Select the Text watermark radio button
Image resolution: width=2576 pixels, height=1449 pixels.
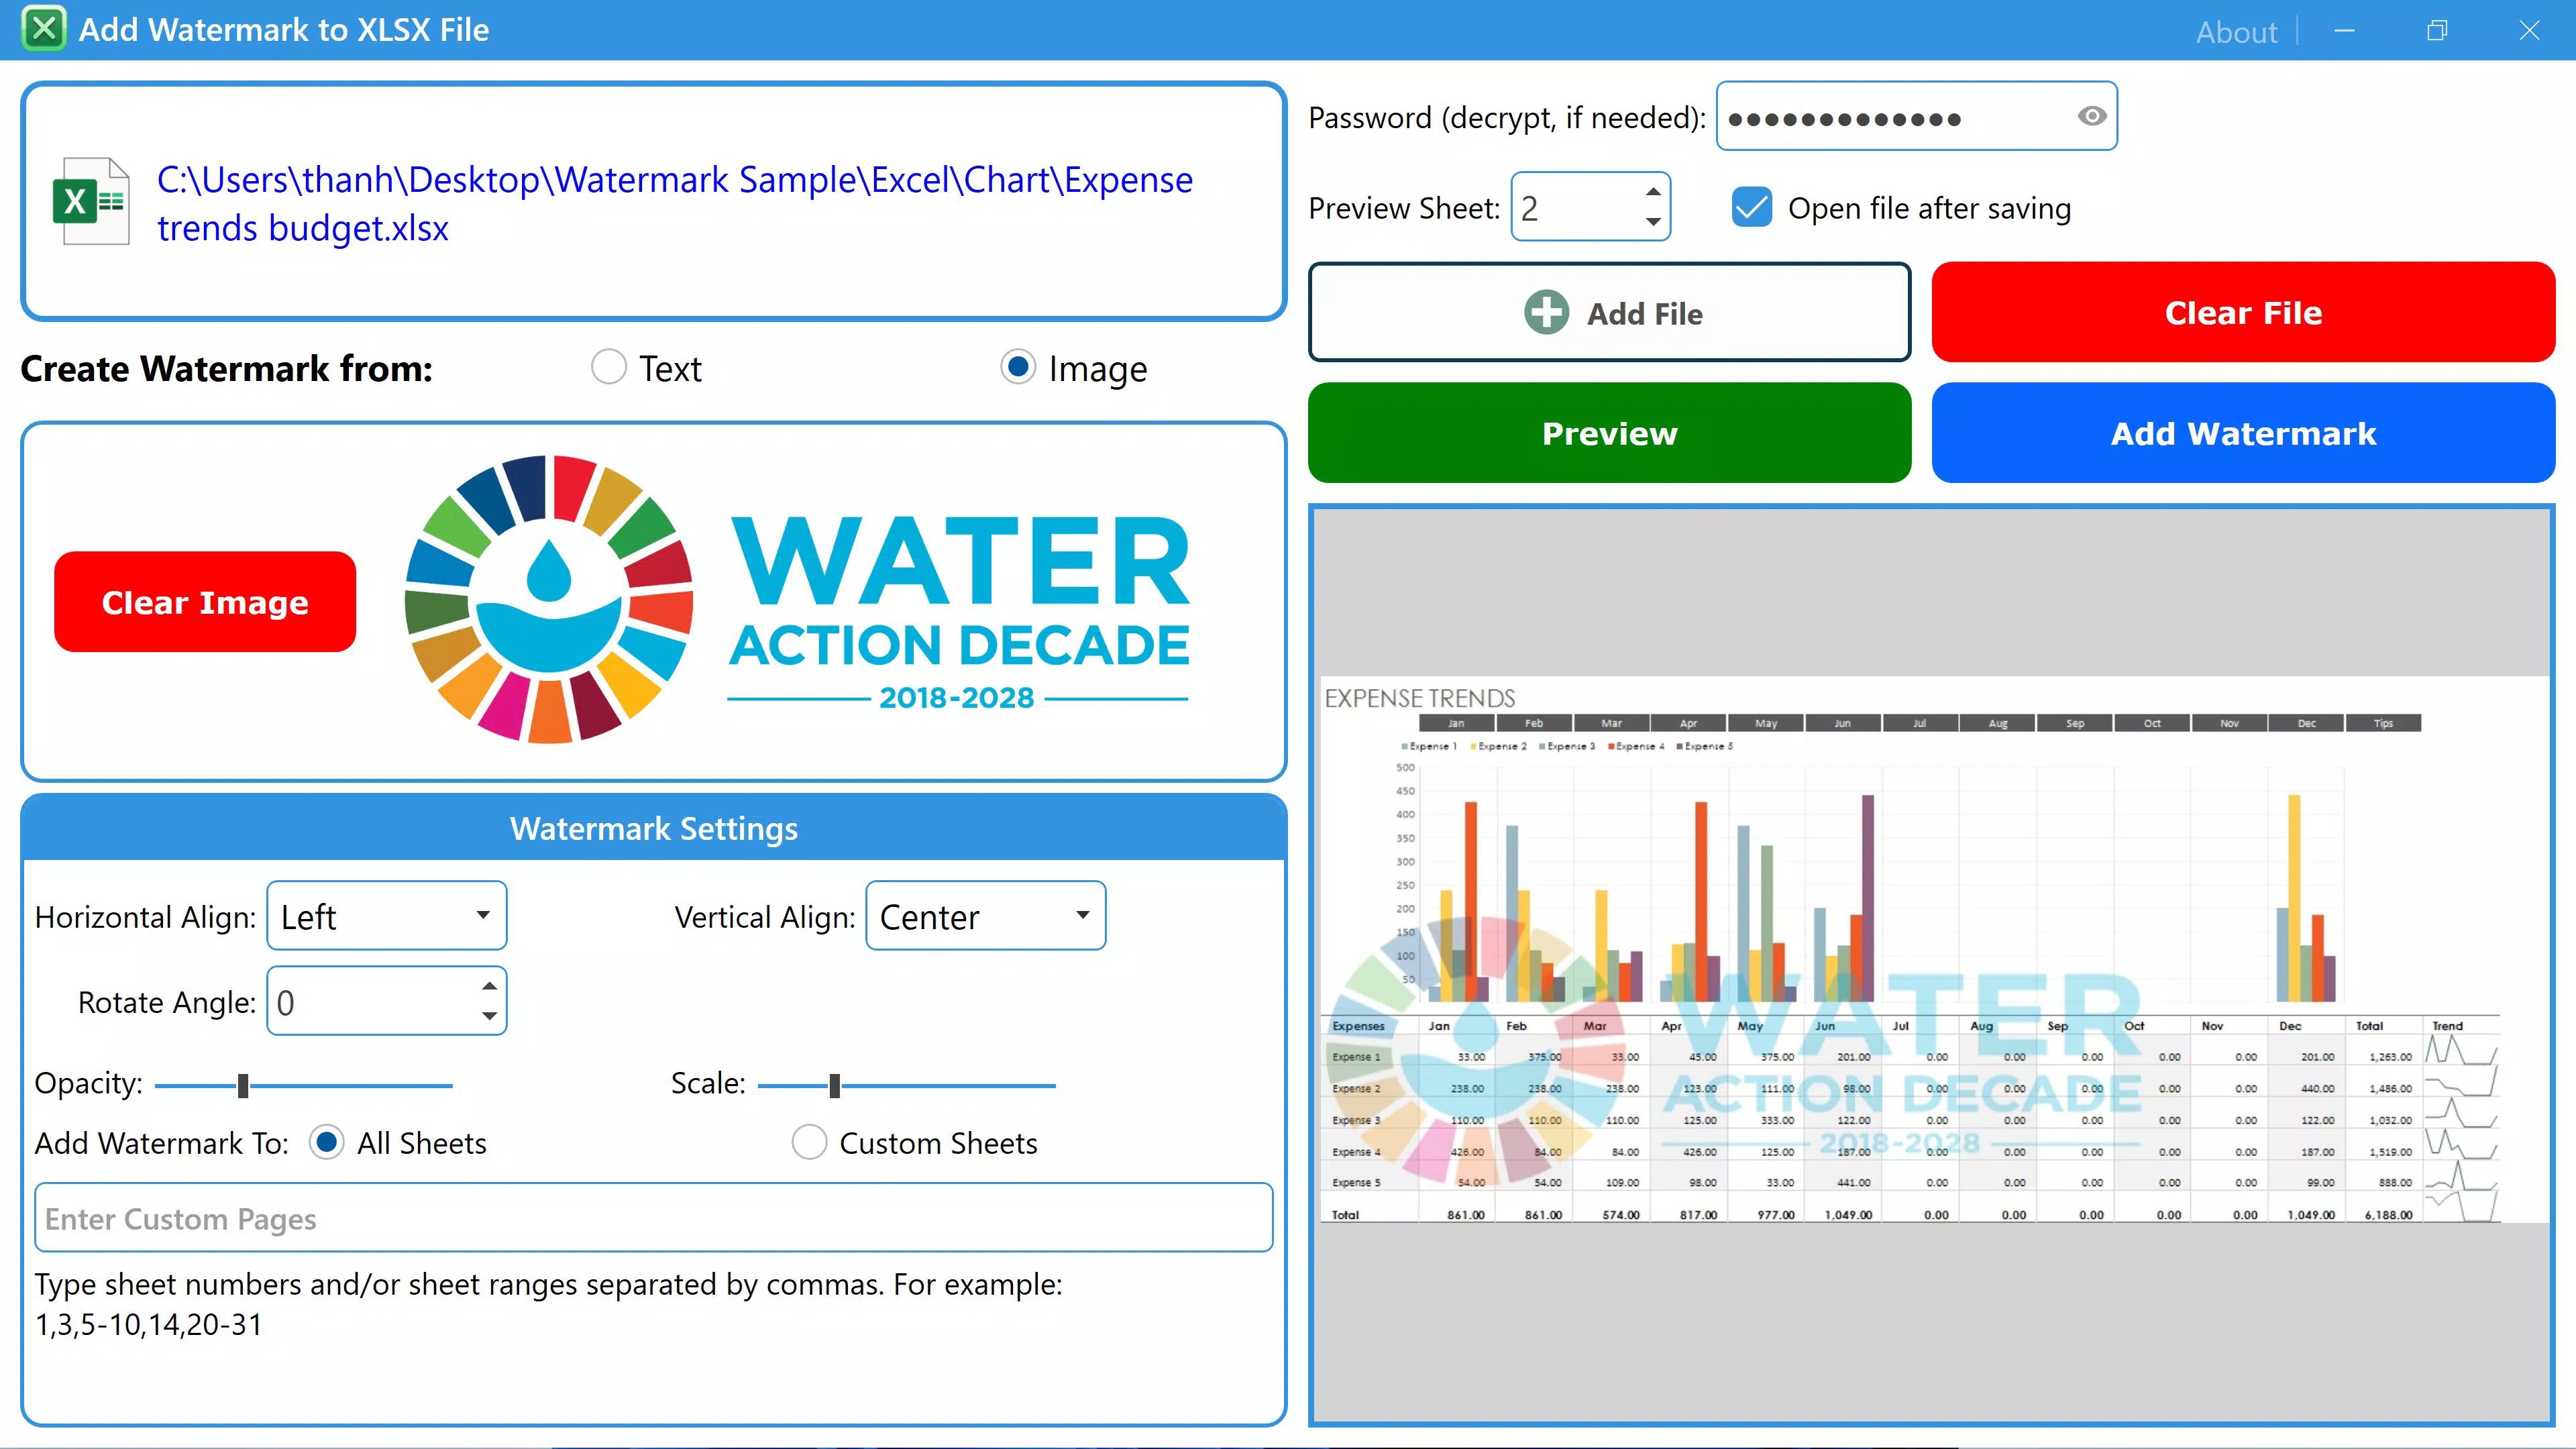pos(608,368)
